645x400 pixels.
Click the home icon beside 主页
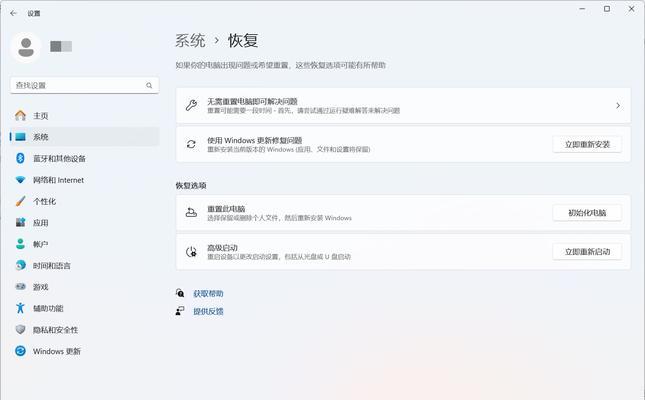[20, 116]
